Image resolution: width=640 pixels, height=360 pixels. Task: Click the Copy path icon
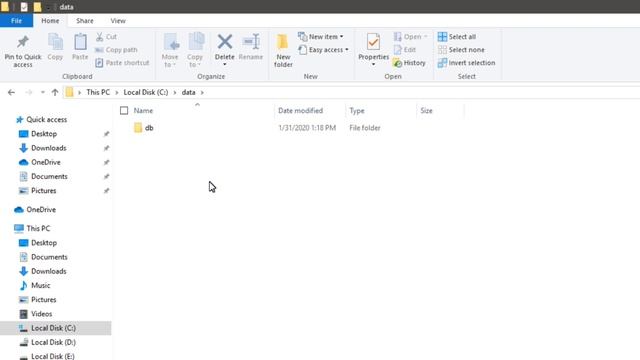point(99,50)
